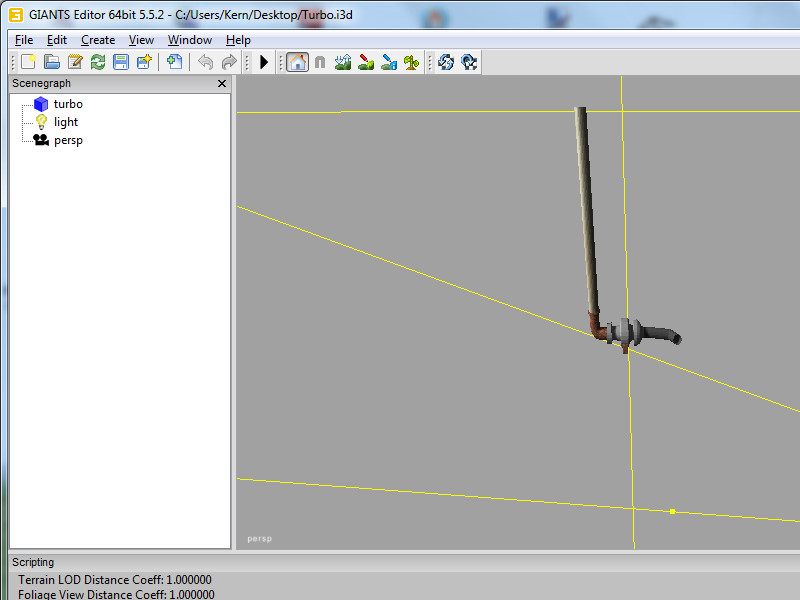Toggle the magnet snap icon

click(x=320, y=62)
